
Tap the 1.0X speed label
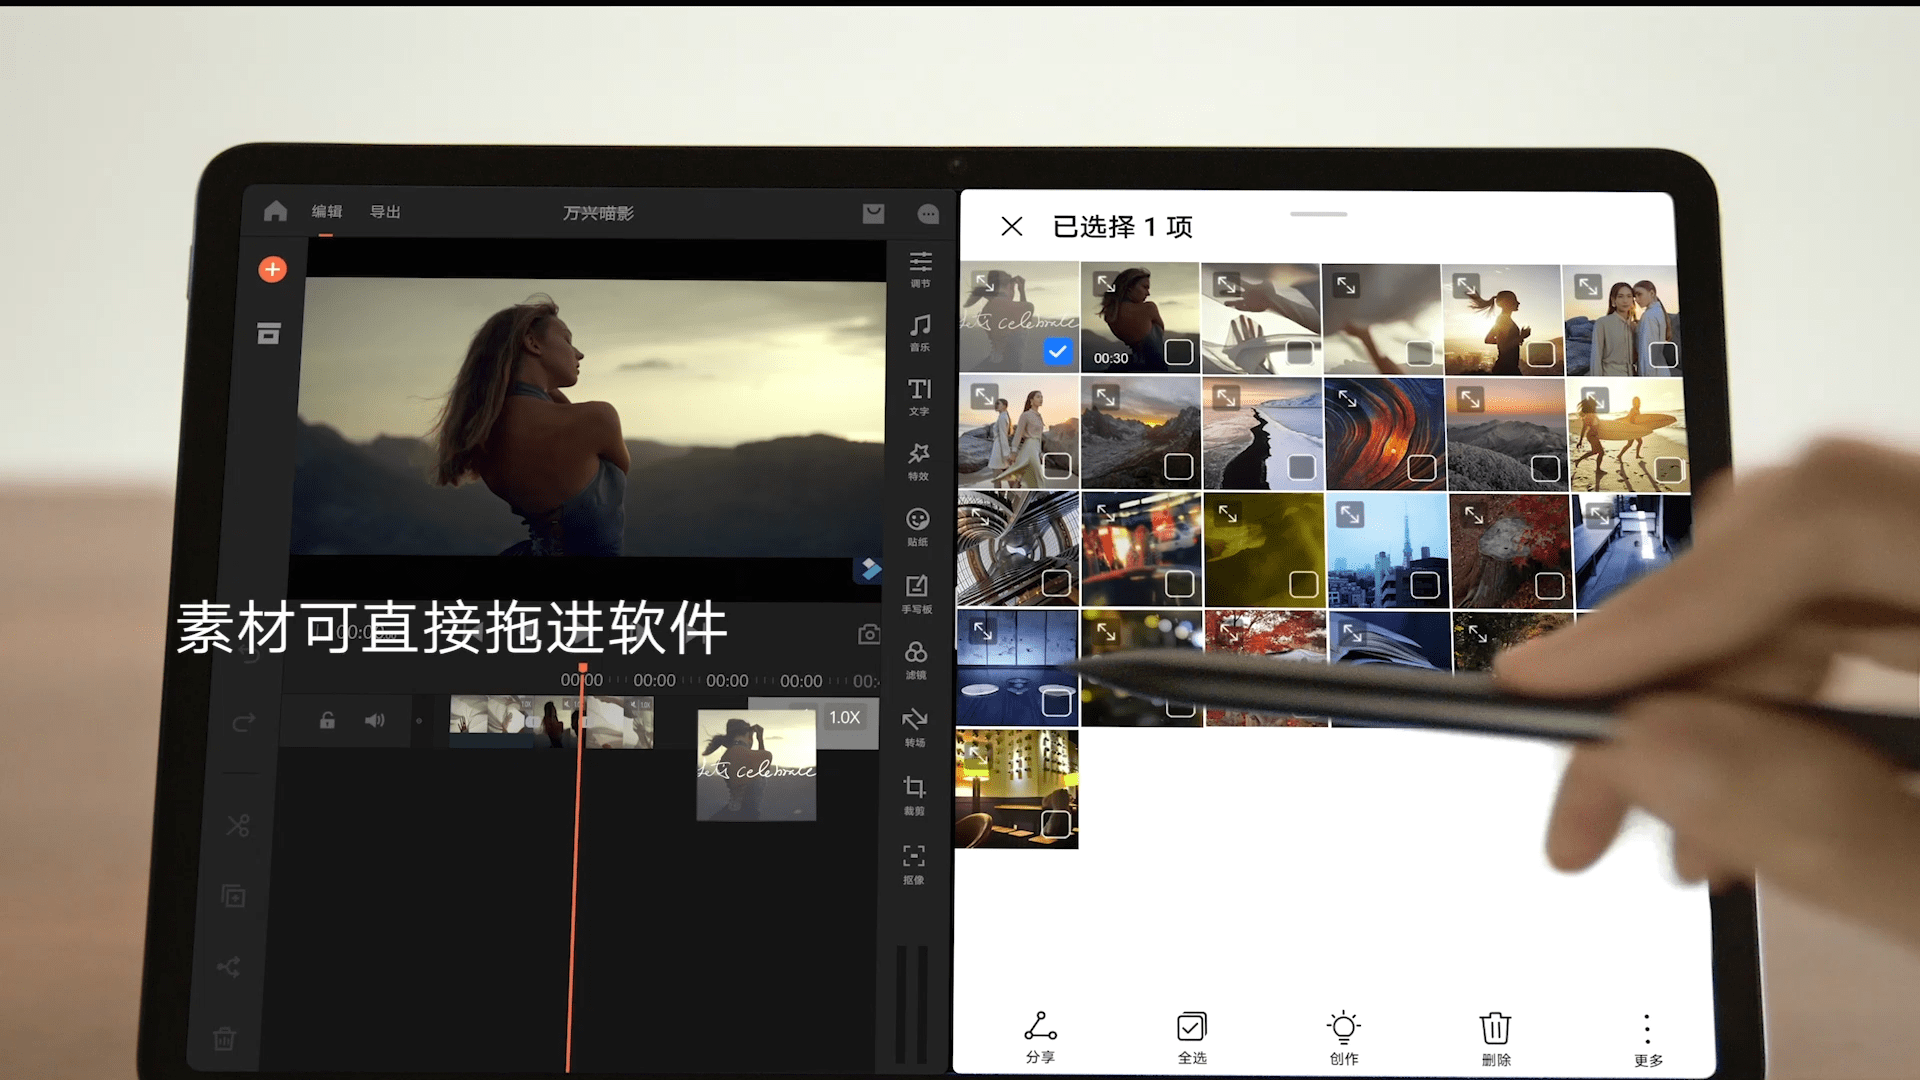point(844,717)
